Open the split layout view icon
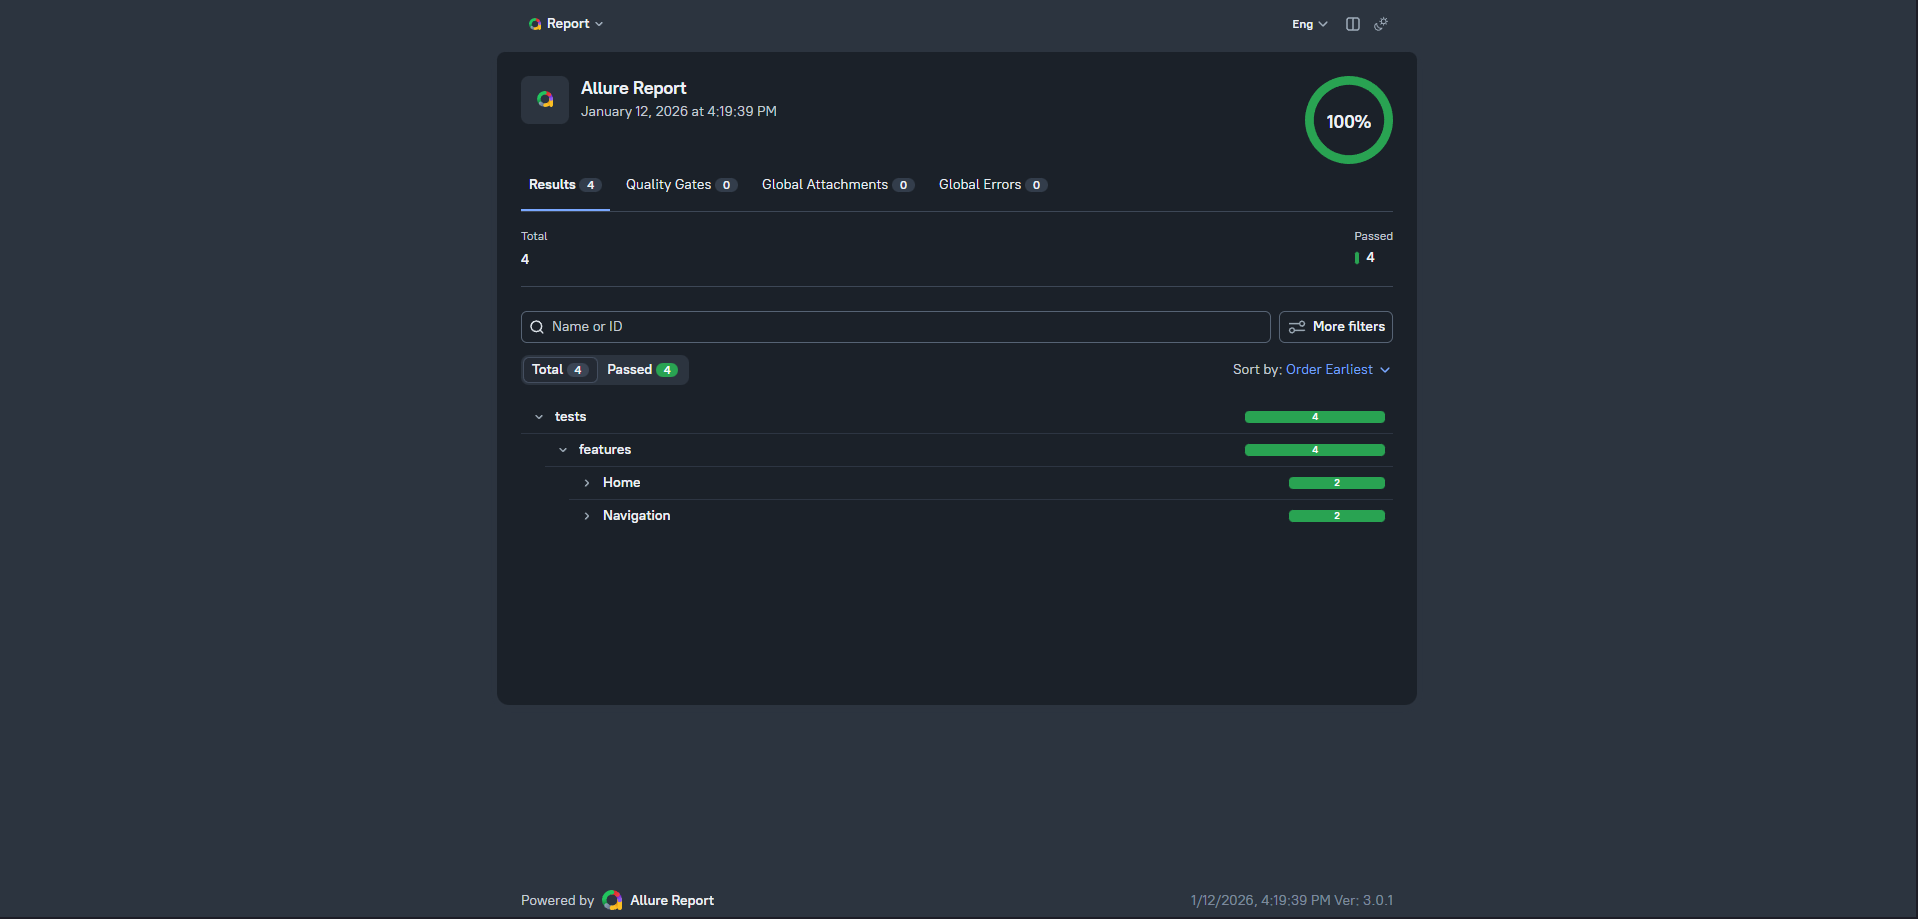Viewport: 1918px width, 919px height. coord(1352,23)
